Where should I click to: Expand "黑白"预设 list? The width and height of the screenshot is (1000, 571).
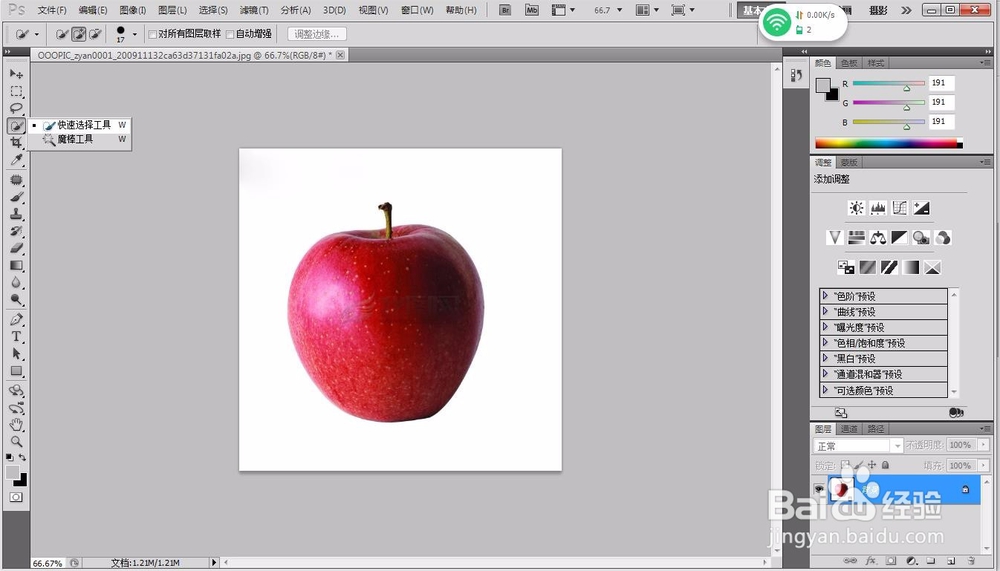[825, 359]
